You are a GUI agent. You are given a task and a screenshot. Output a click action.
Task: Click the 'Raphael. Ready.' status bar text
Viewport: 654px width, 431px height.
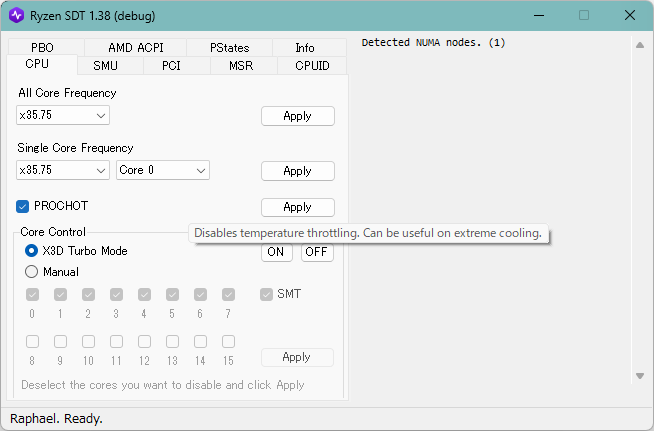click(56, 418)
